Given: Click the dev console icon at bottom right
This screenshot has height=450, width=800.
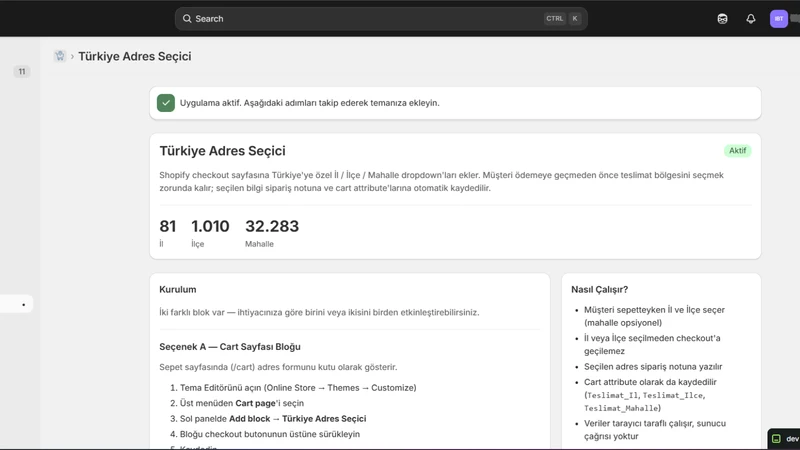Looking at the screenshot, I should (x=776, y=439).
